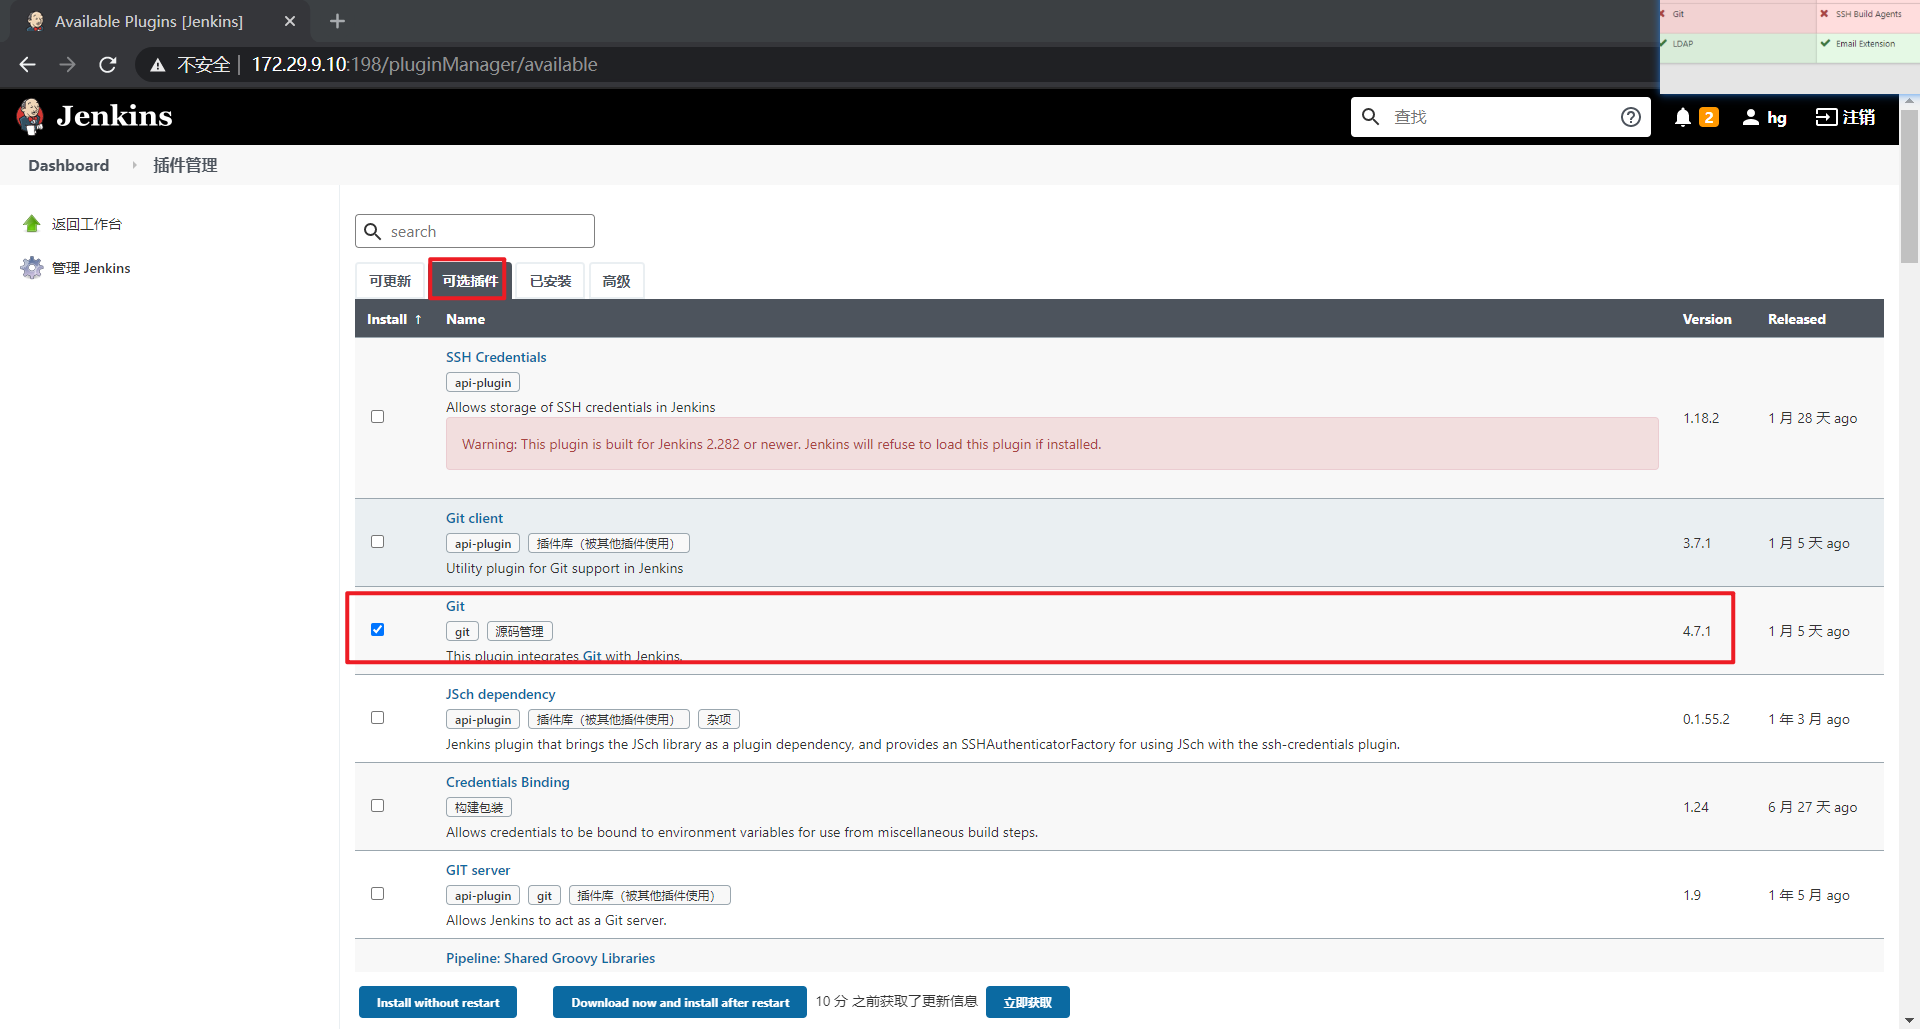Open the GIT server plugin link
Image resolution: width=1920 pixels, height=1029 pixels.
click(478, 870)
